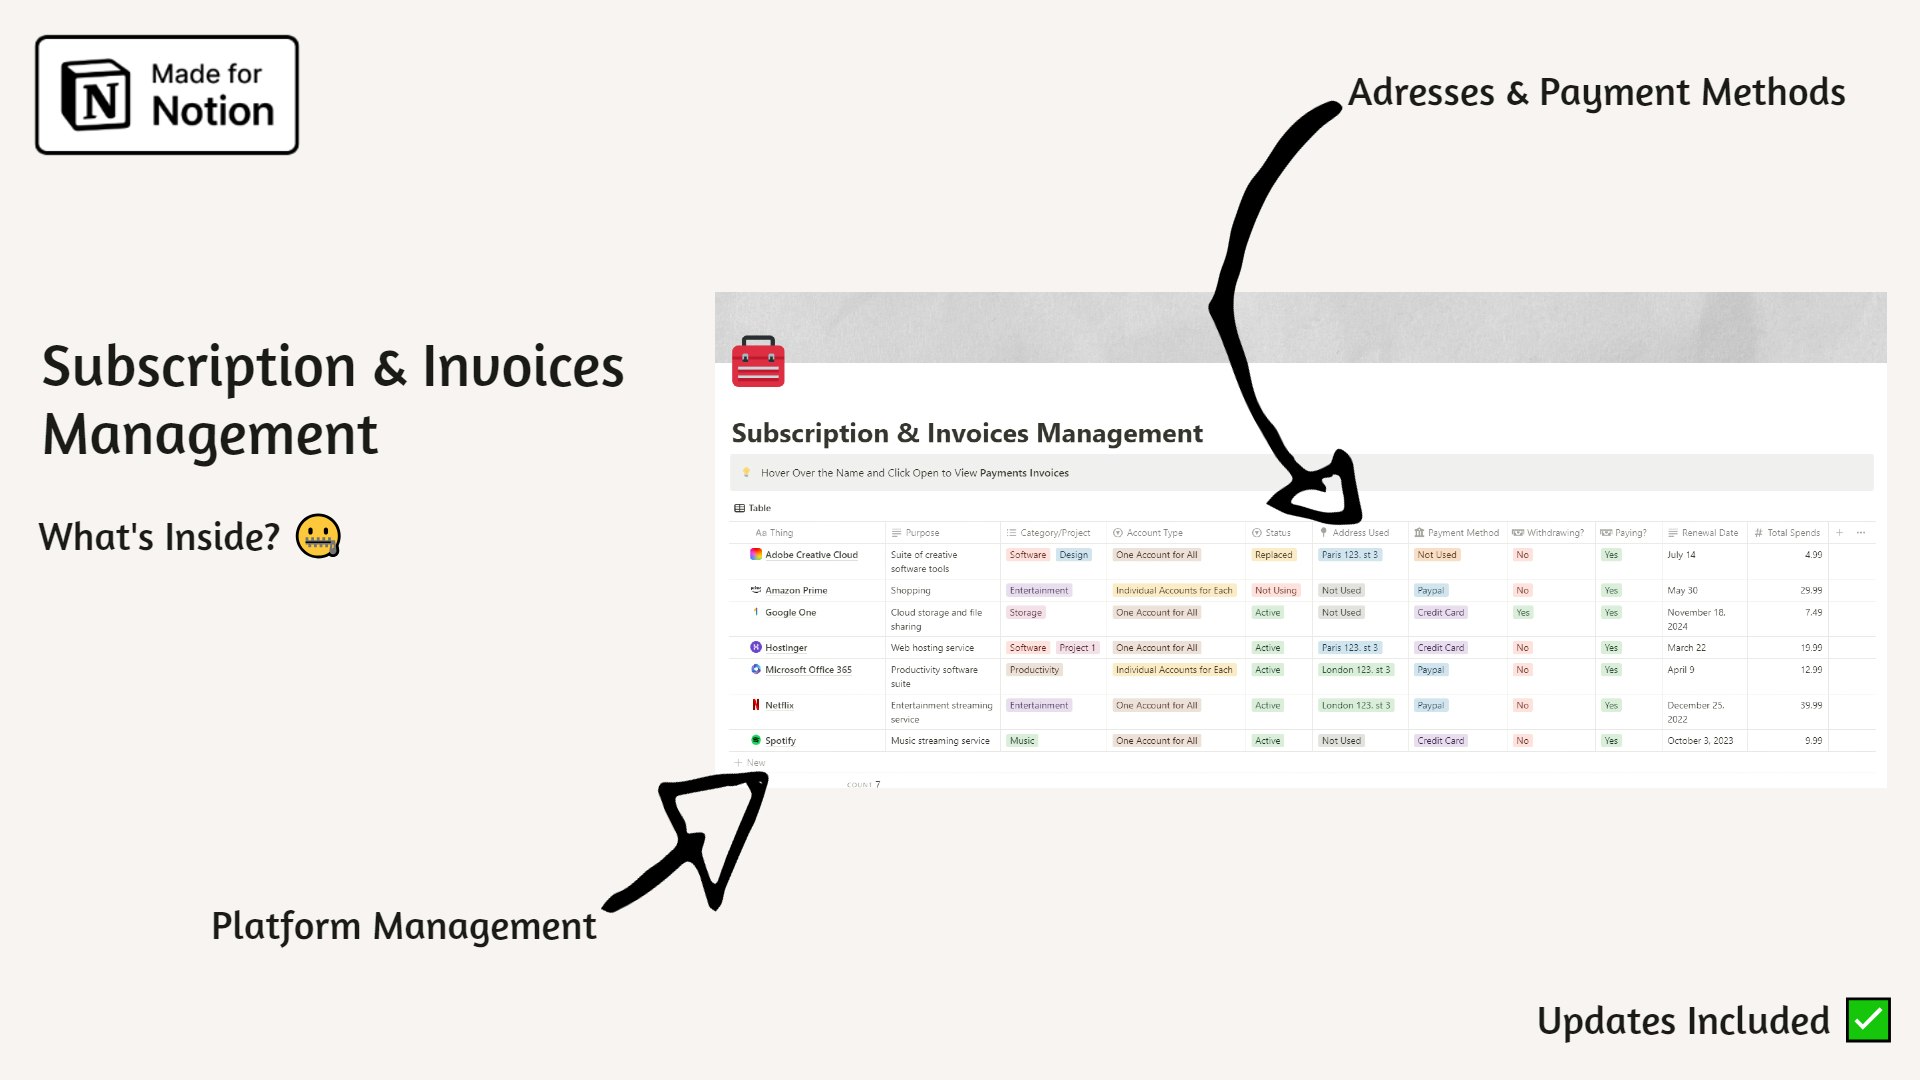The width and height of the screenshot is (1920, 1080).
Task: Click the table view icon beside Table
Action: point(739,508)
